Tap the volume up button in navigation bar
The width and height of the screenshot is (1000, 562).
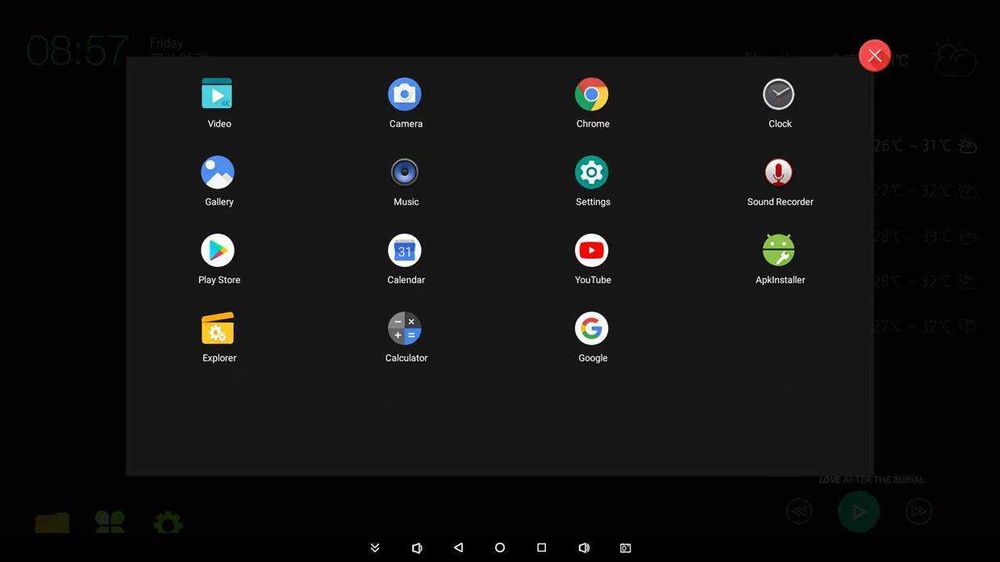(584, 548)
